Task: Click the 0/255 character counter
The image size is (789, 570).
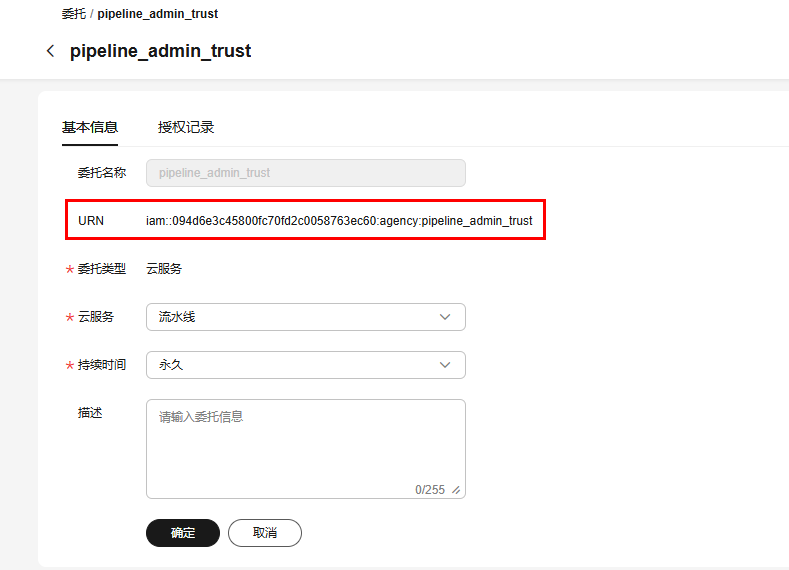Action: click(430, 490)
